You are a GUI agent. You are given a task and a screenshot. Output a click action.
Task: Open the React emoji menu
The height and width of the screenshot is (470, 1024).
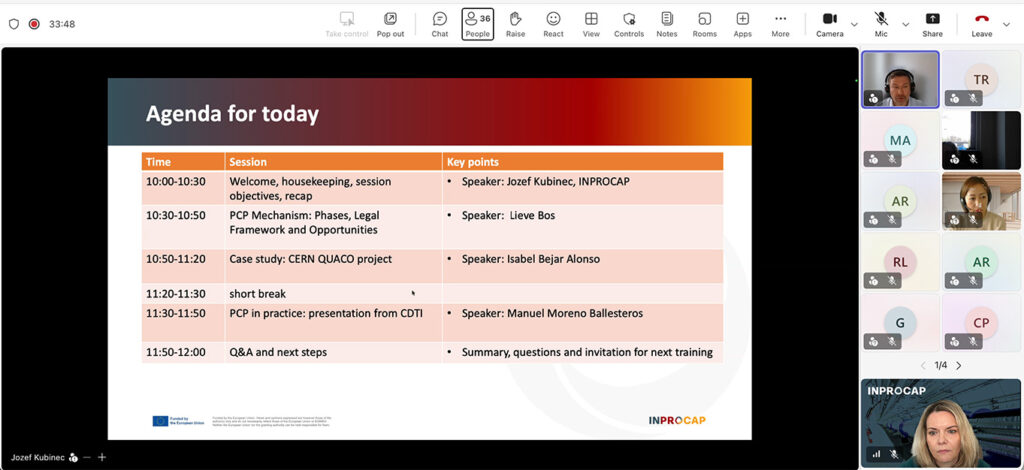553,23
